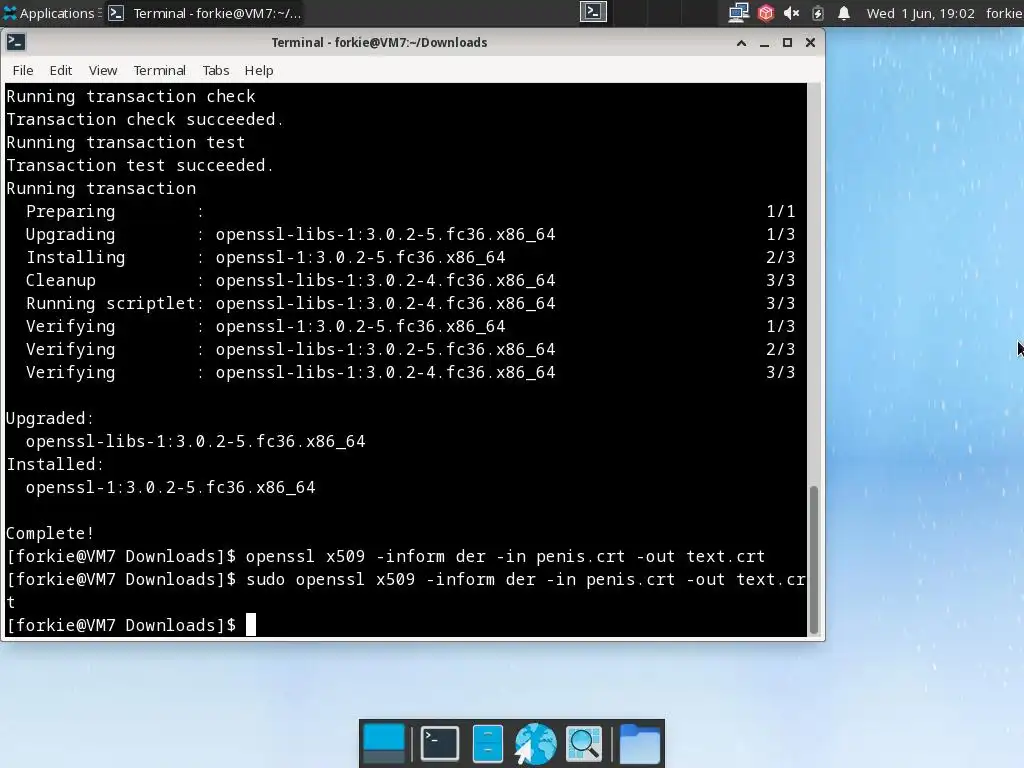The width and height of the screenshot is (1024, 768).
Task: Open the power manager battery icon
Action: click(x=818, y=13)
